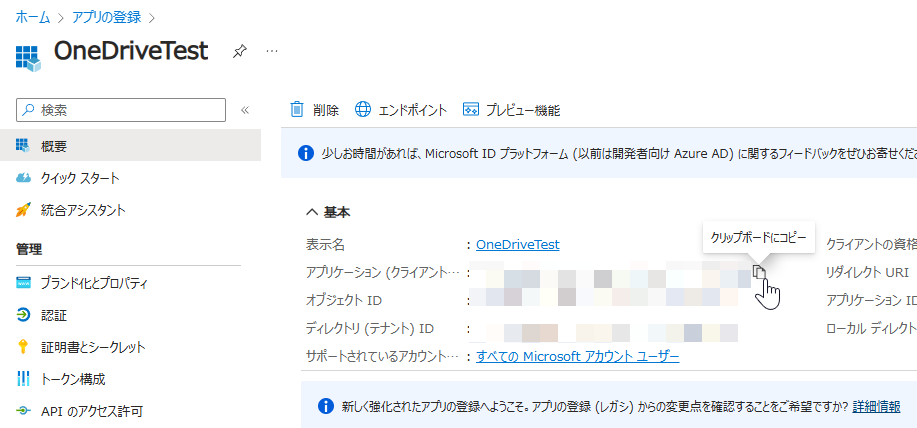Click the 削除 trash can icon
The image size is (917, 428).
pyautogui.click(x=298, y=109)
